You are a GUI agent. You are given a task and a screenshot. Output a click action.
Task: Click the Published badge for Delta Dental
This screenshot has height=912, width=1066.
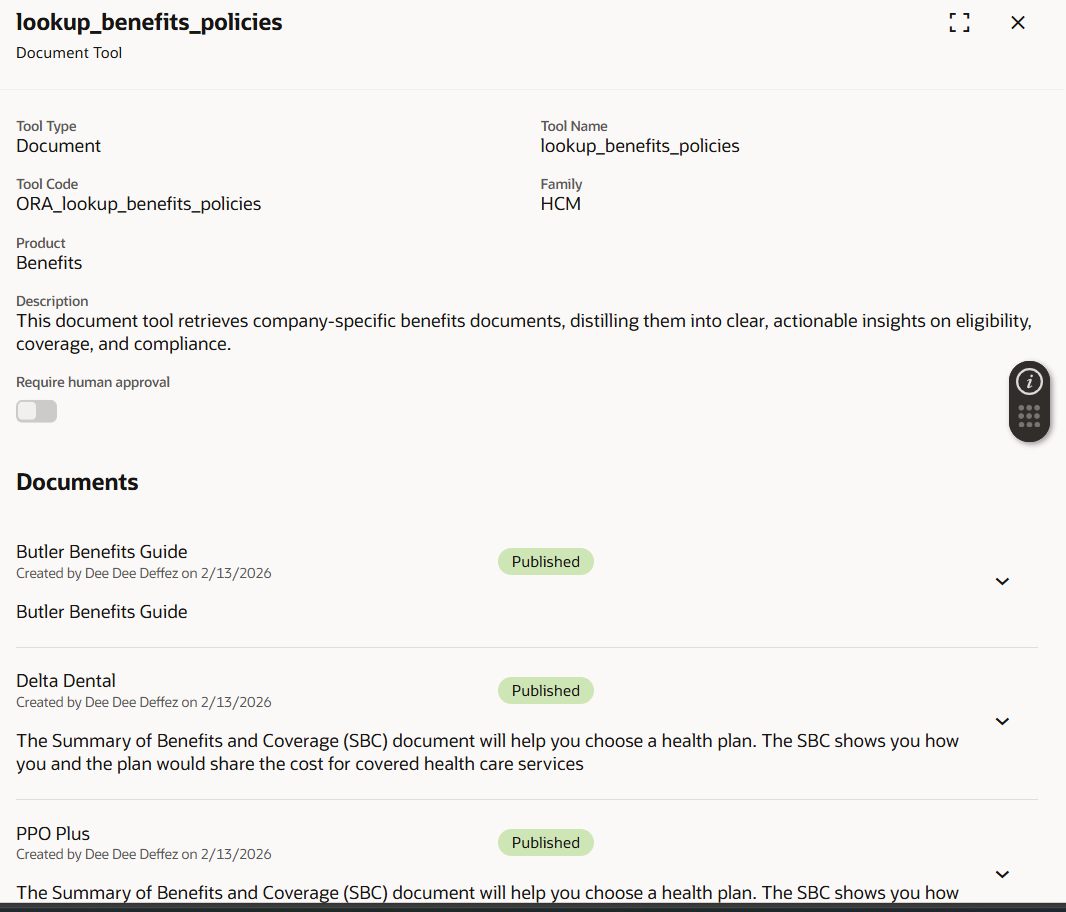click(545, 691)
